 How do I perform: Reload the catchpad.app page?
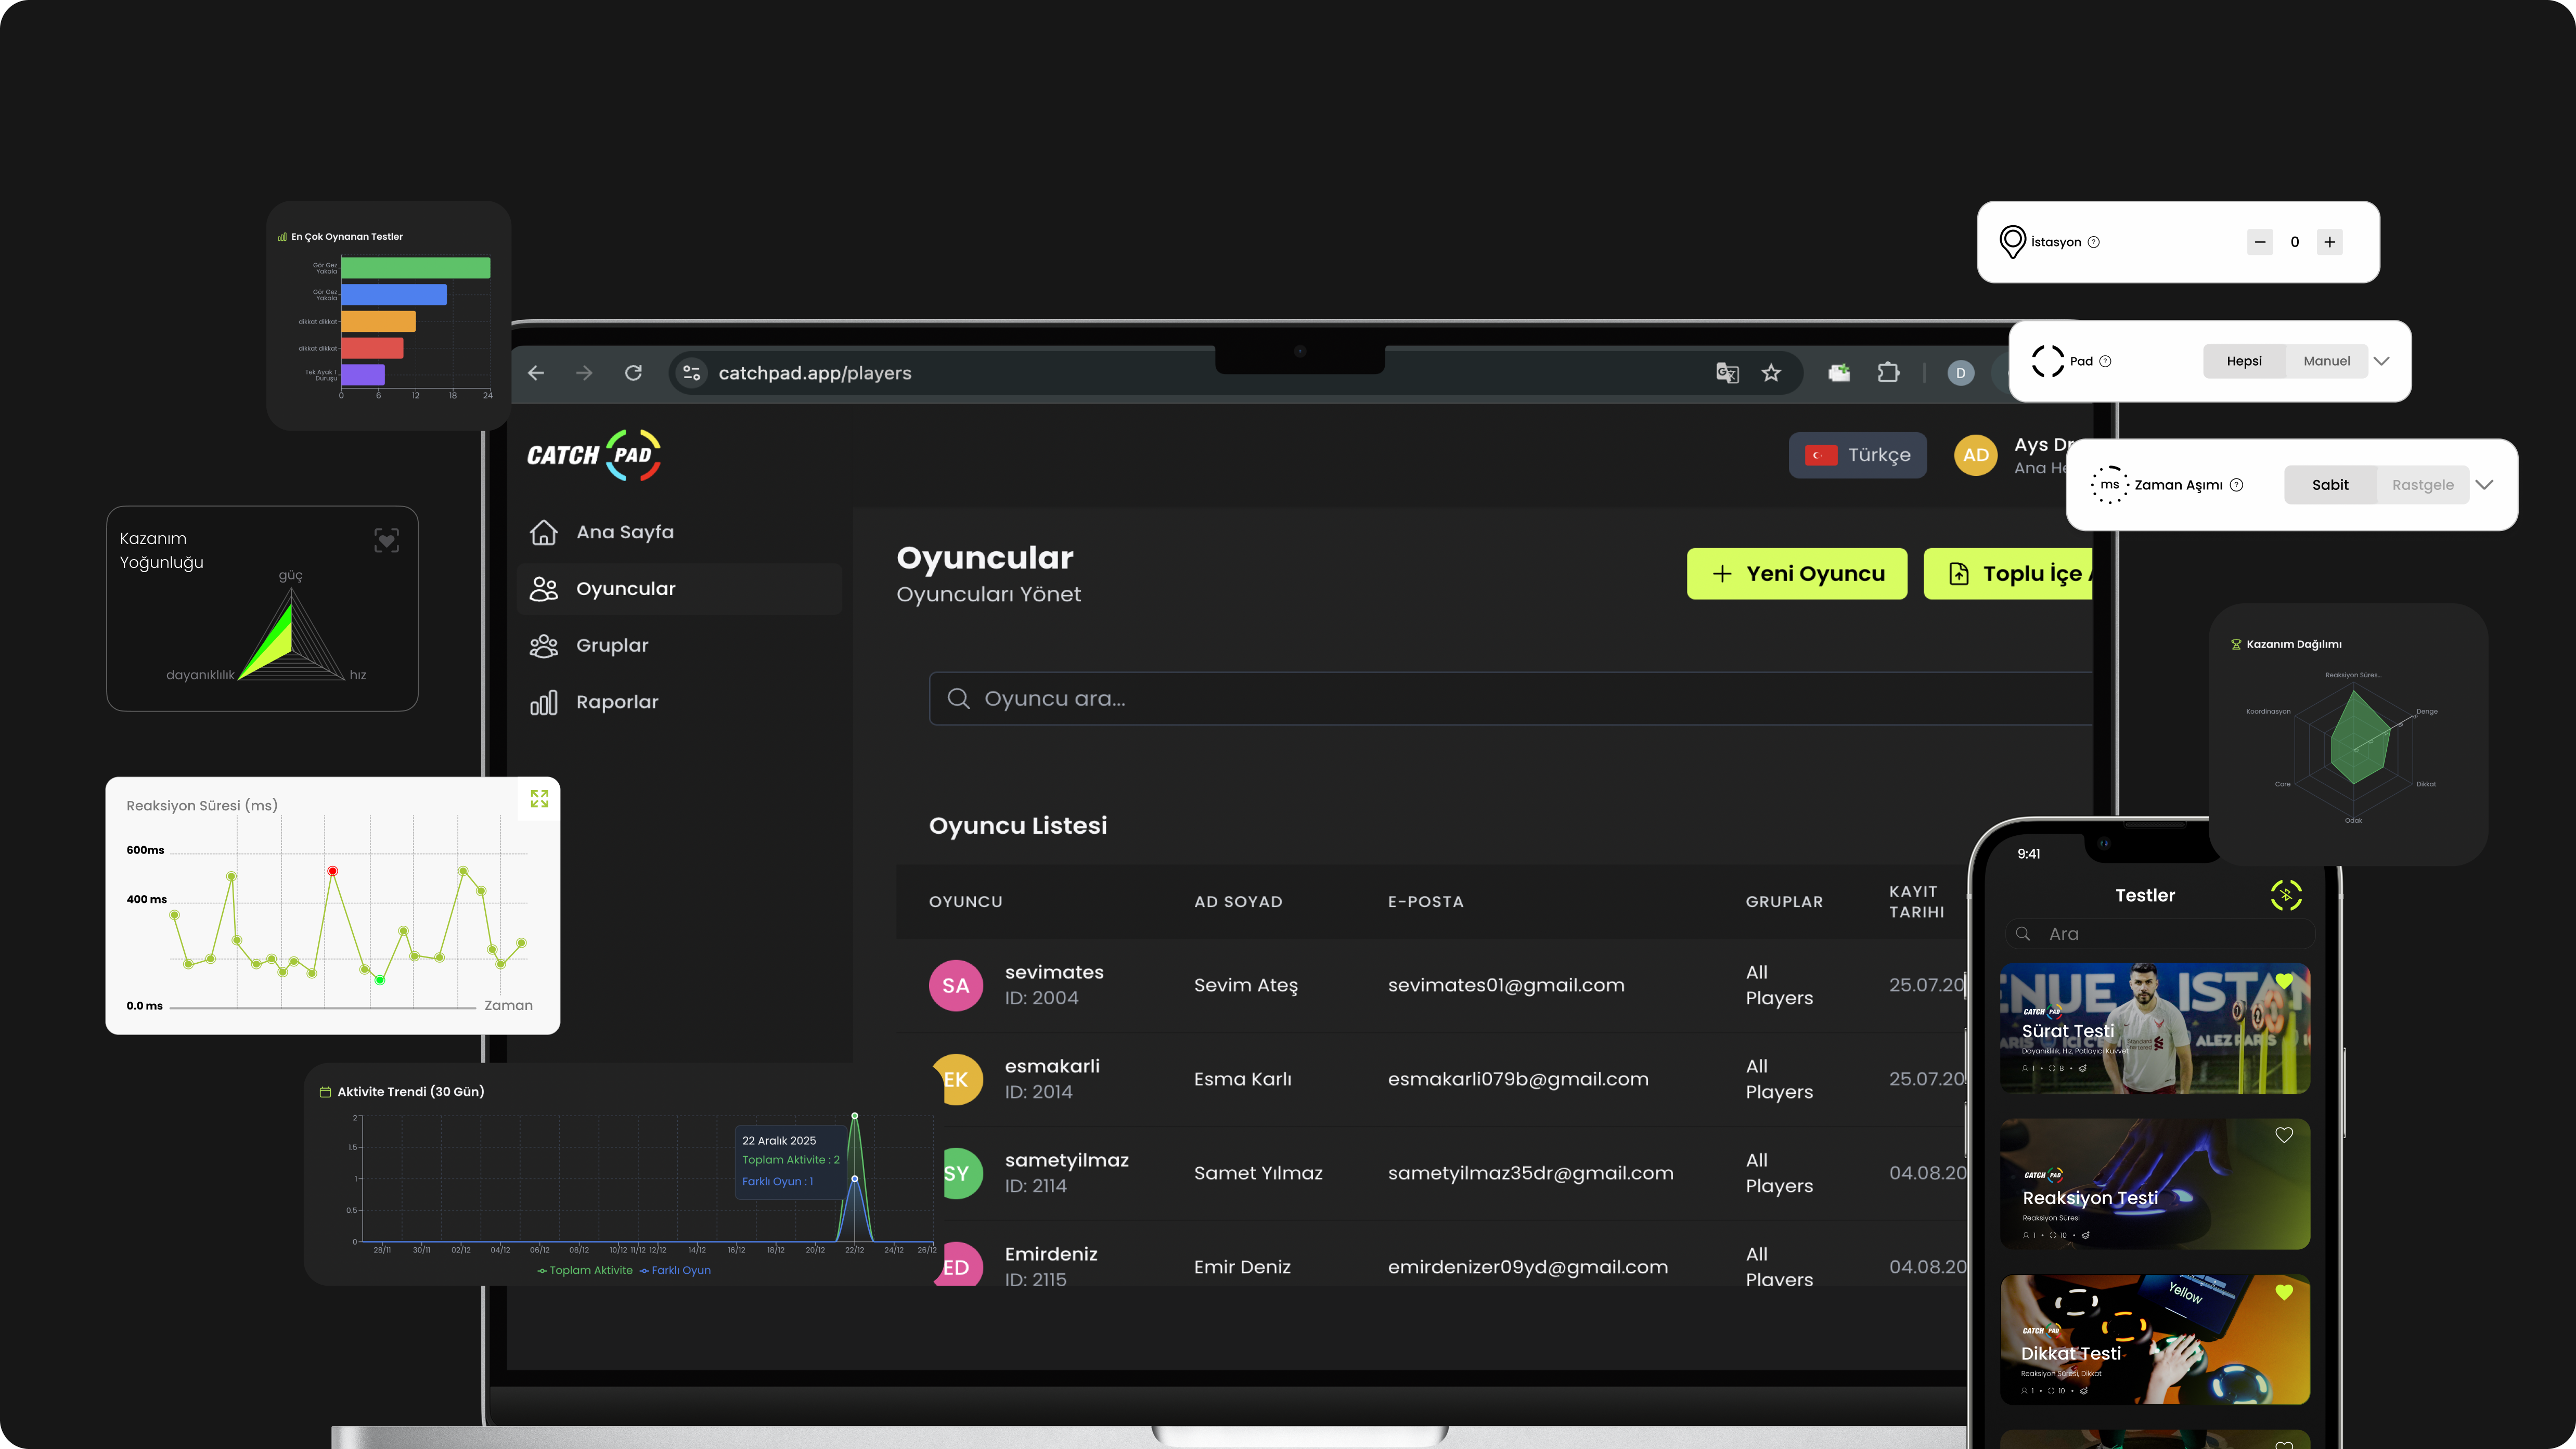click(x=634, y=373)
